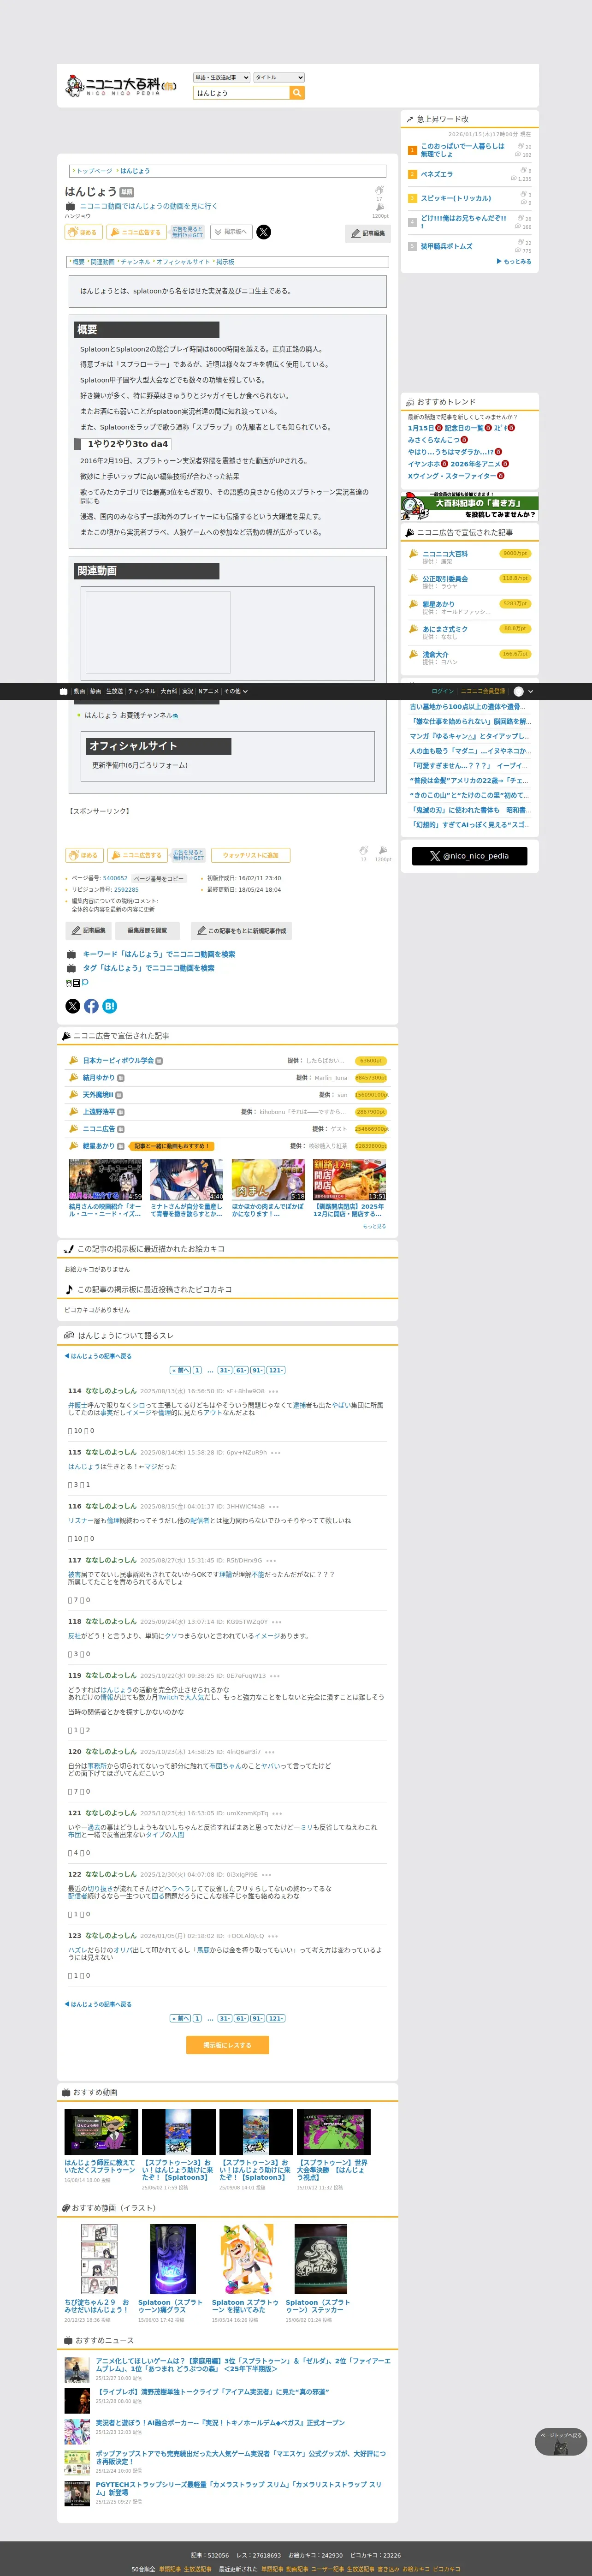Click the 編集履歴を閲覧 button
Image resolution: width=592 pixels, height=2576 pixels.
point(147,931)
